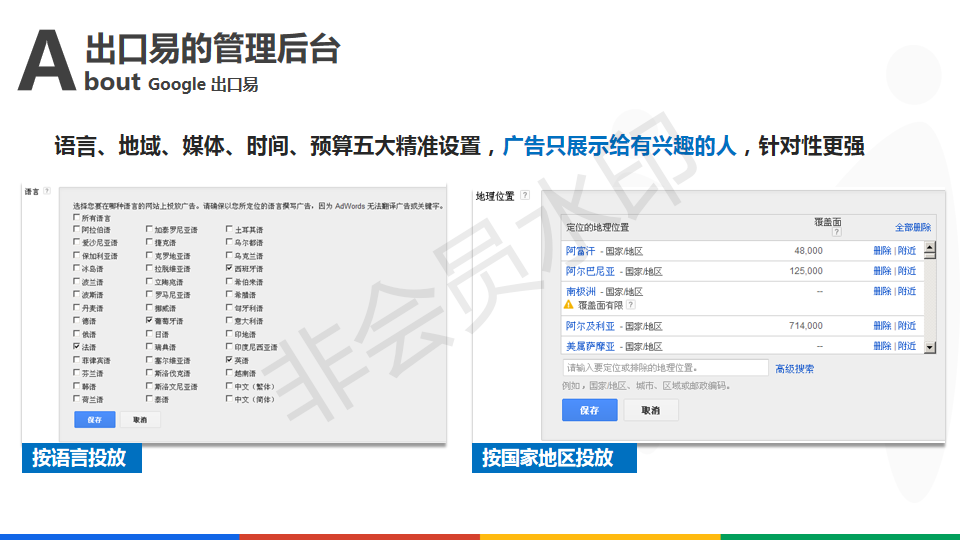The width and height of the screenshot is (960, 540).
Task: Save the language settings with 保存
Action: (95, 420)
